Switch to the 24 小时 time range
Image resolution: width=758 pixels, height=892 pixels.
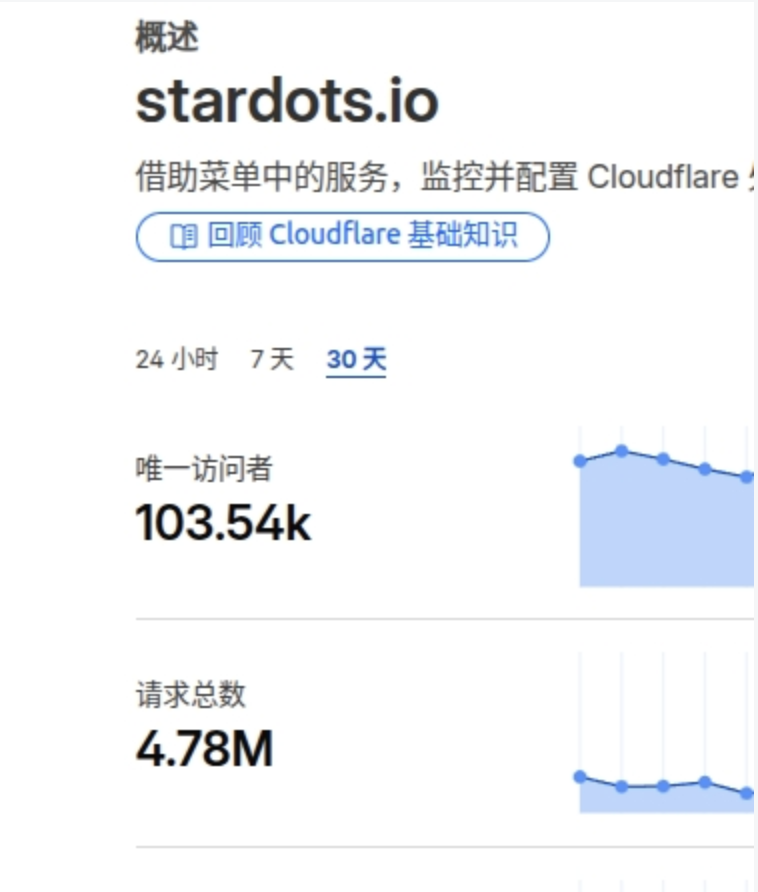[x=176, y=360]
